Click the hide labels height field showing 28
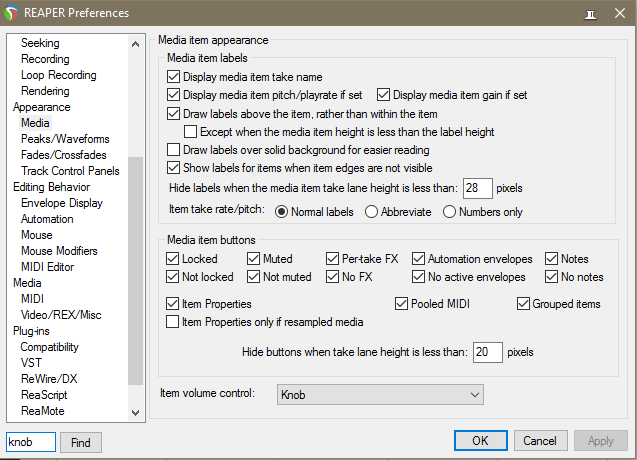The height and width of the screenshot is (460, 637). click(x=478, y=188)
